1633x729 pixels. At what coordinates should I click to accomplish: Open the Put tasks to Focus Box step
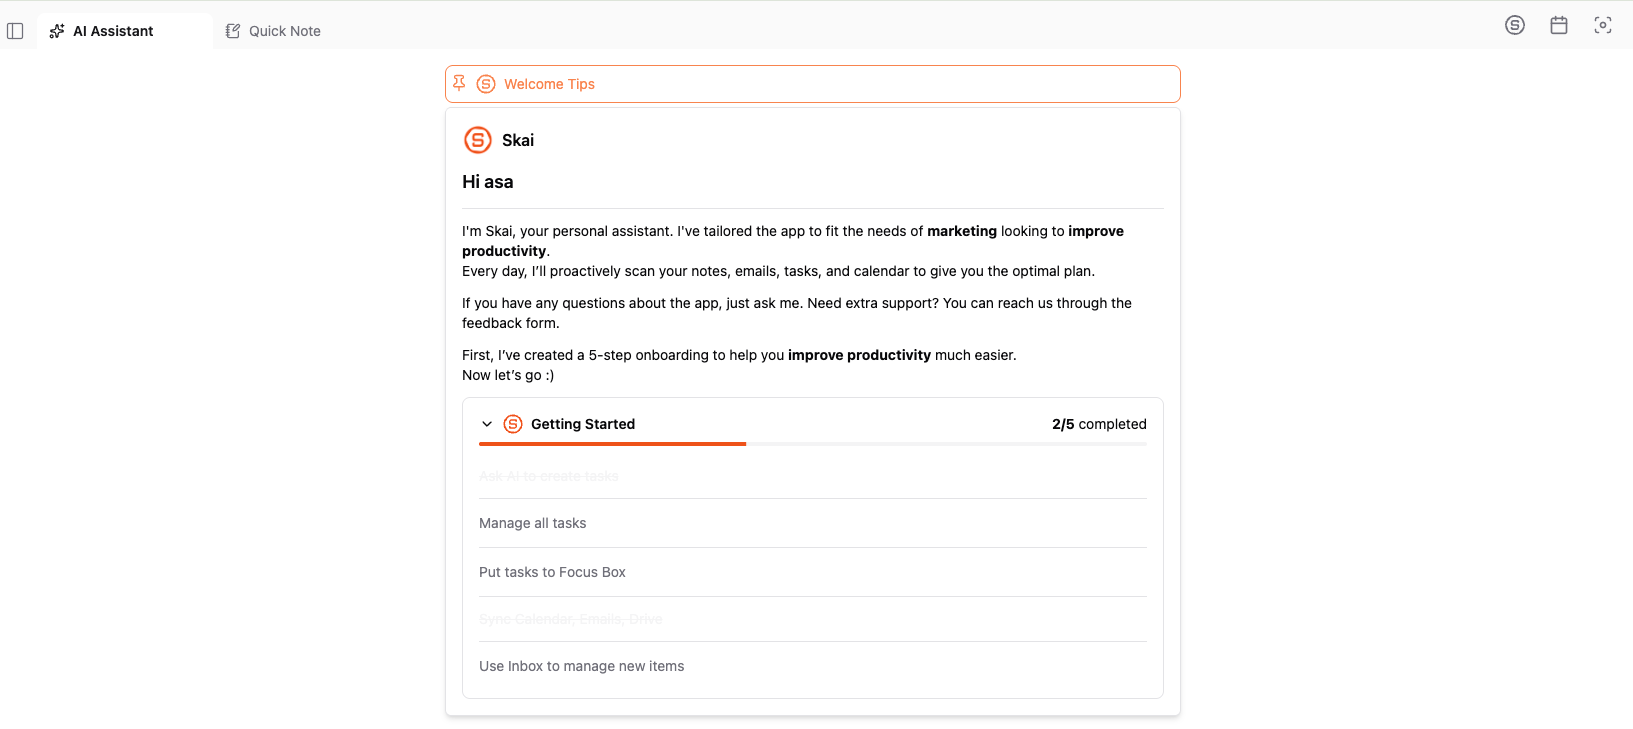pos(813,572)
